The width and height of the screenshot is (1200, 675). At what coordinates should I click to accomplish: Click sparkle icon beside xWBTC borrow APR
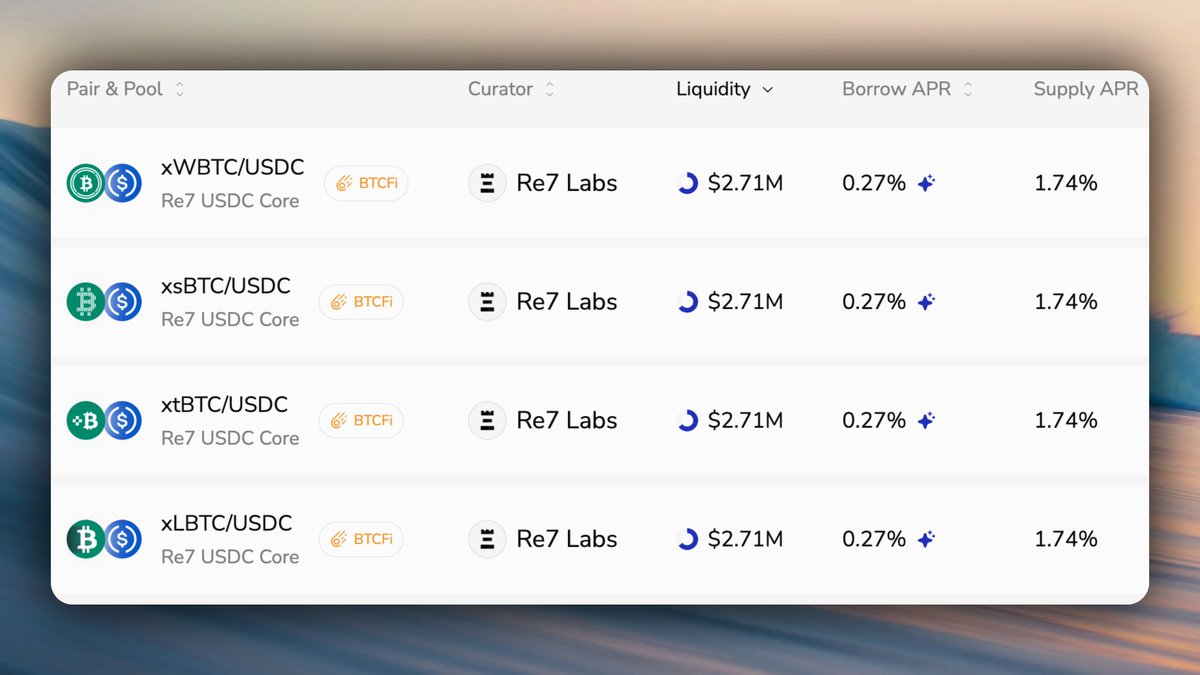(927, 183)
